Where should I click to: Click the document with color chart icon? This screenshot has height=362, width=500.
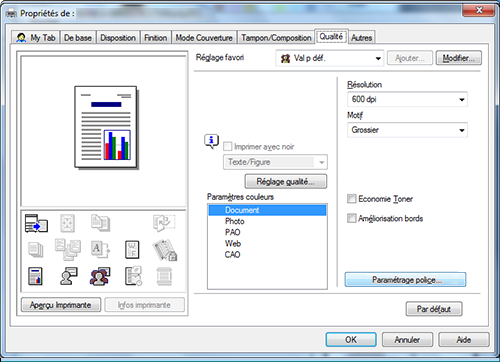click(35, 276)
